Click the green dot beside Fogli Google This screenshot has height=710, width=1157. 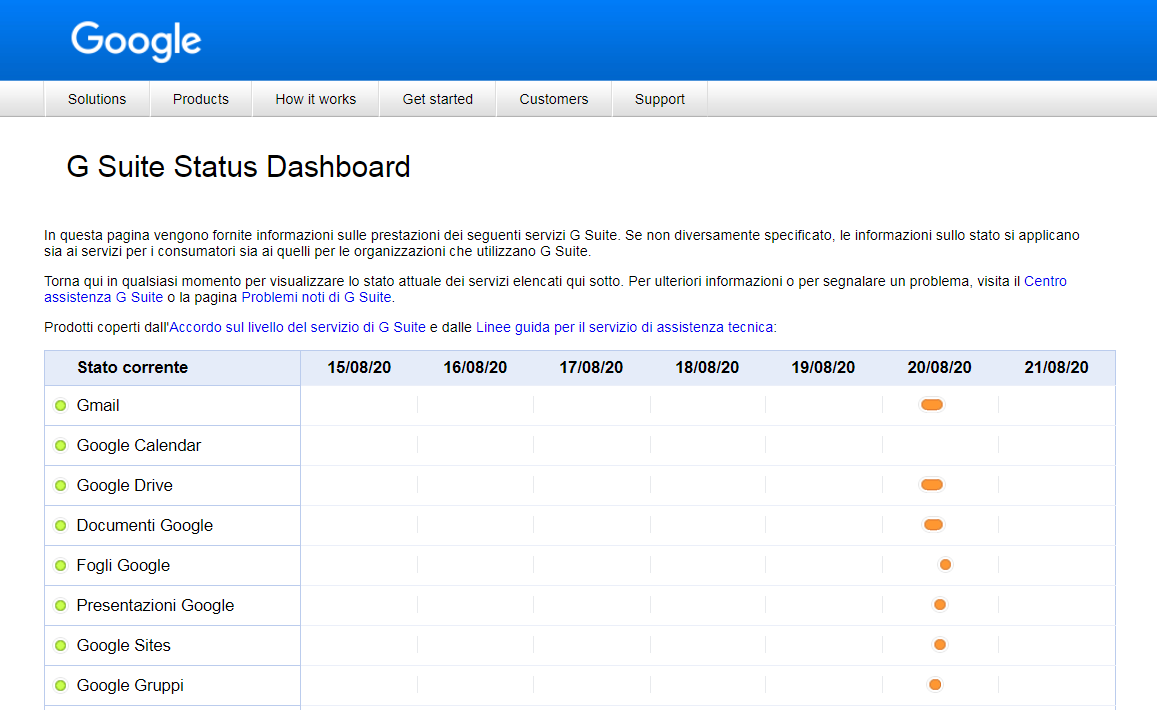pyautogui.click(x=61, y=564)
